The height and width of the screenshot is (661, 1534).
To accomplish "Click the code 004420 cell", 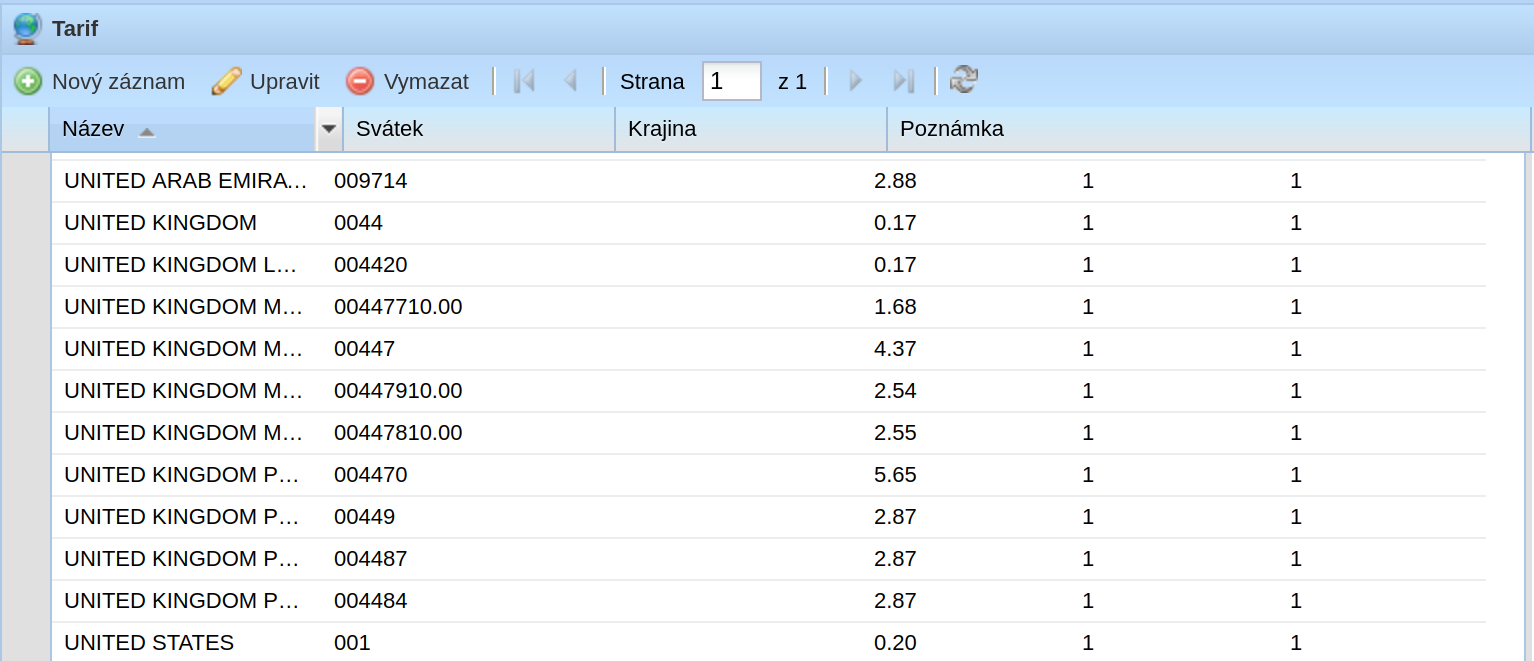I will (x=371, y=265).
